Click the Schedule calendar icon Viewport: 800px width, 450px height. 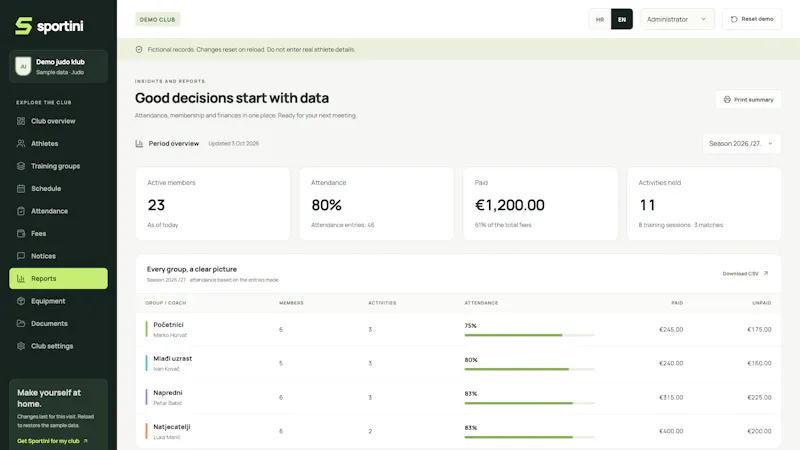[x=21, y=188]
